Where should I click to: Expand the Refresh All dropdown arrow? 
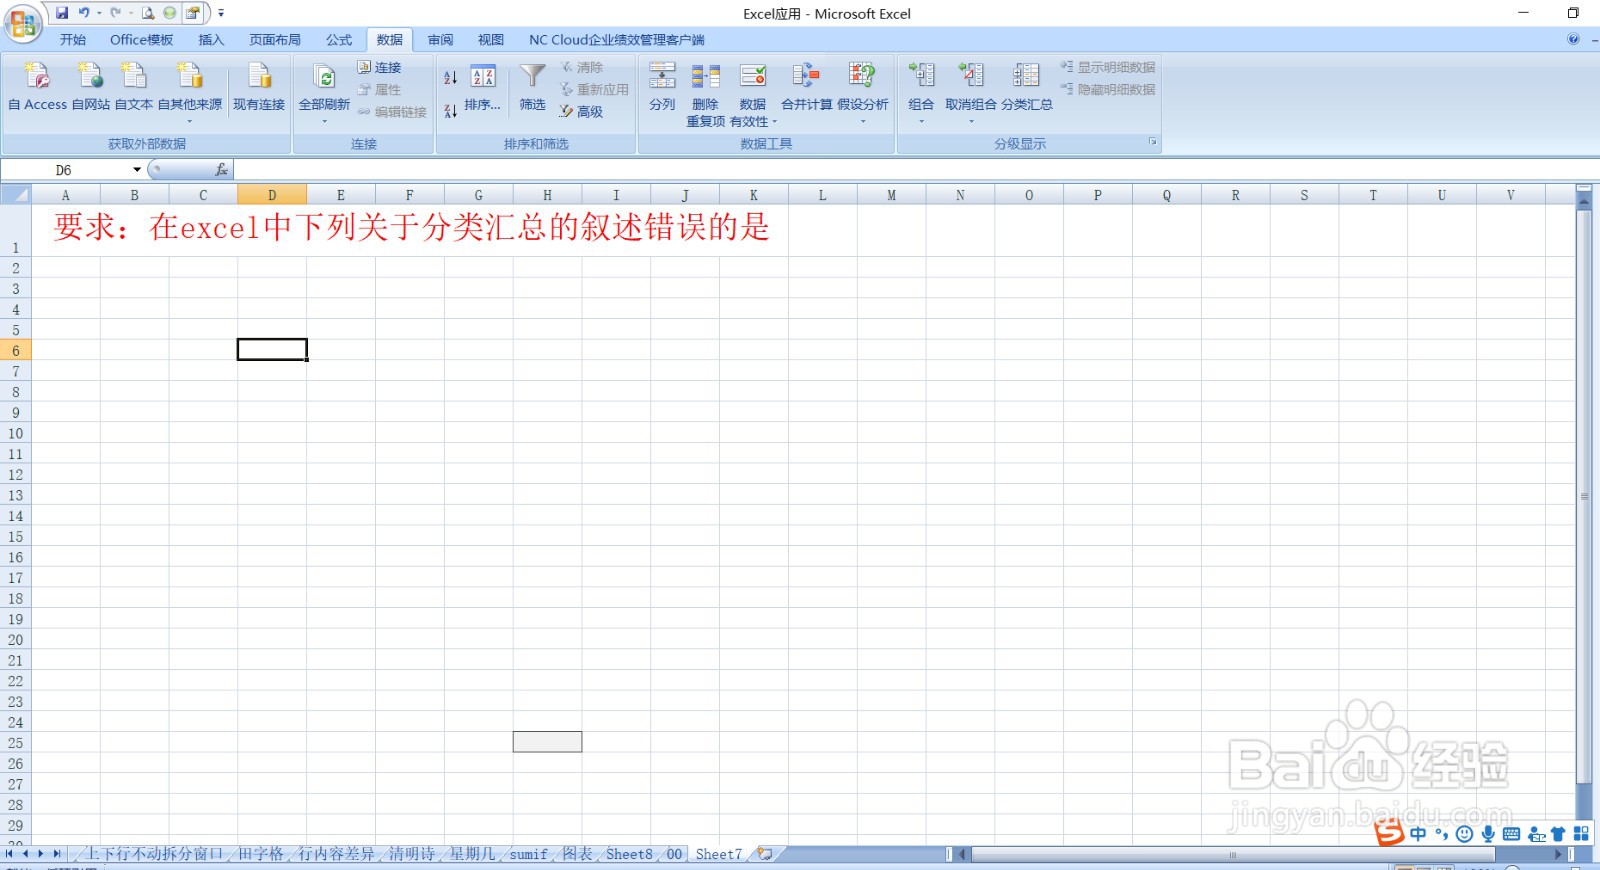[x=324, y=121]
